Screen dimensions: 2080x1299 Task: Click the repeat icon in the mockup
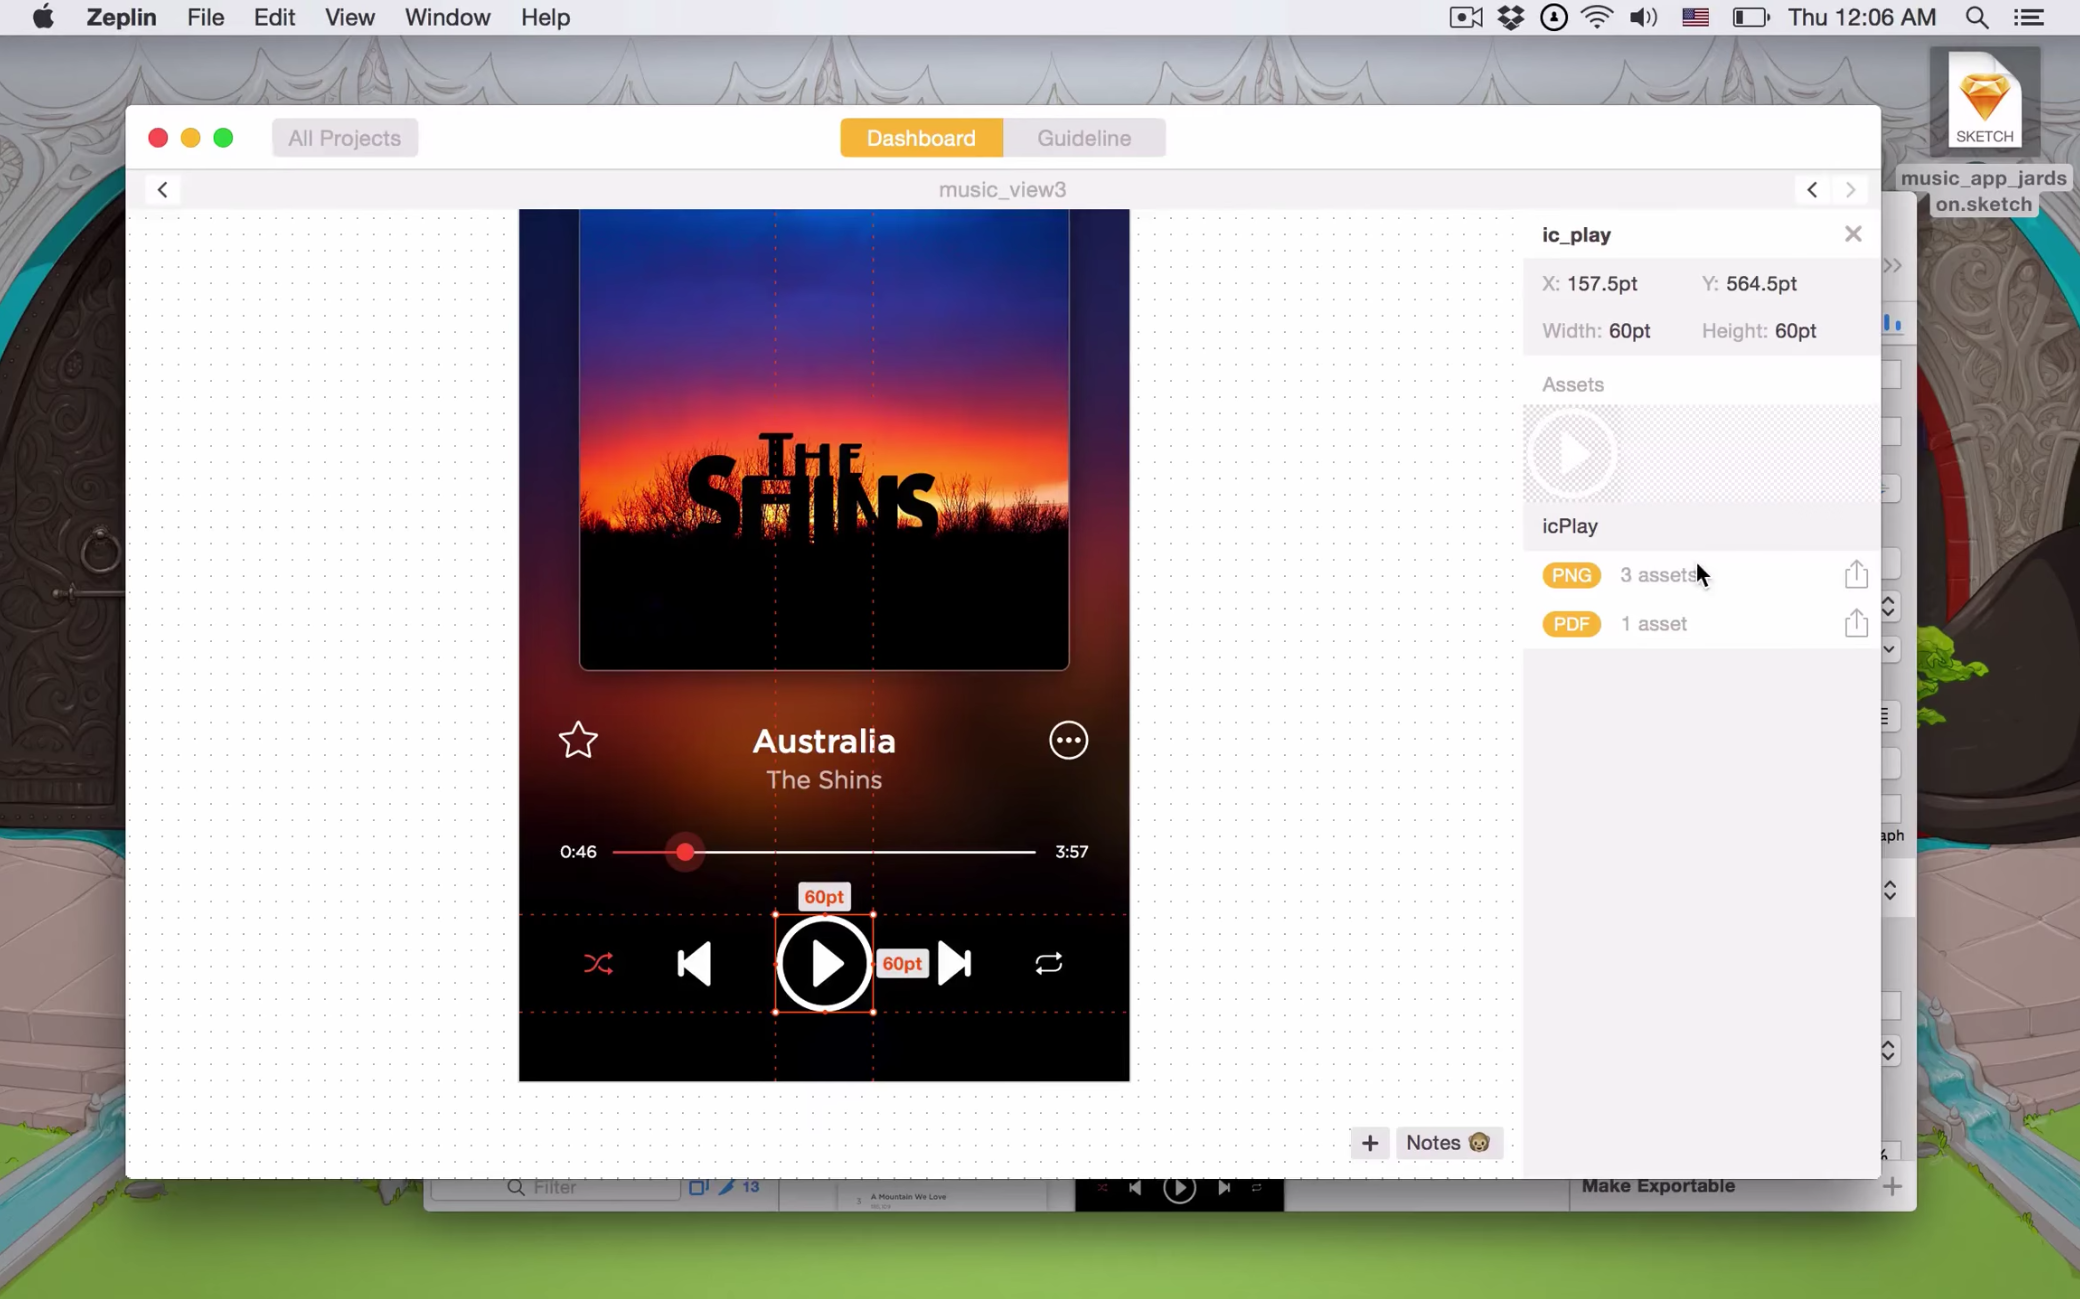(x=1048, y=963)
